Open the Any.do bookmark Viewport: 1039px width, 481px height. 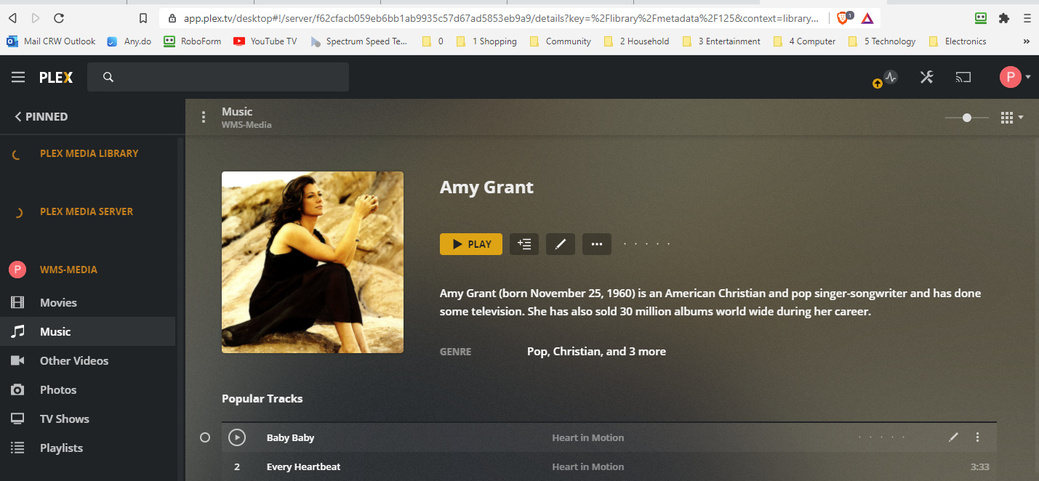click(x=129, y=41)
